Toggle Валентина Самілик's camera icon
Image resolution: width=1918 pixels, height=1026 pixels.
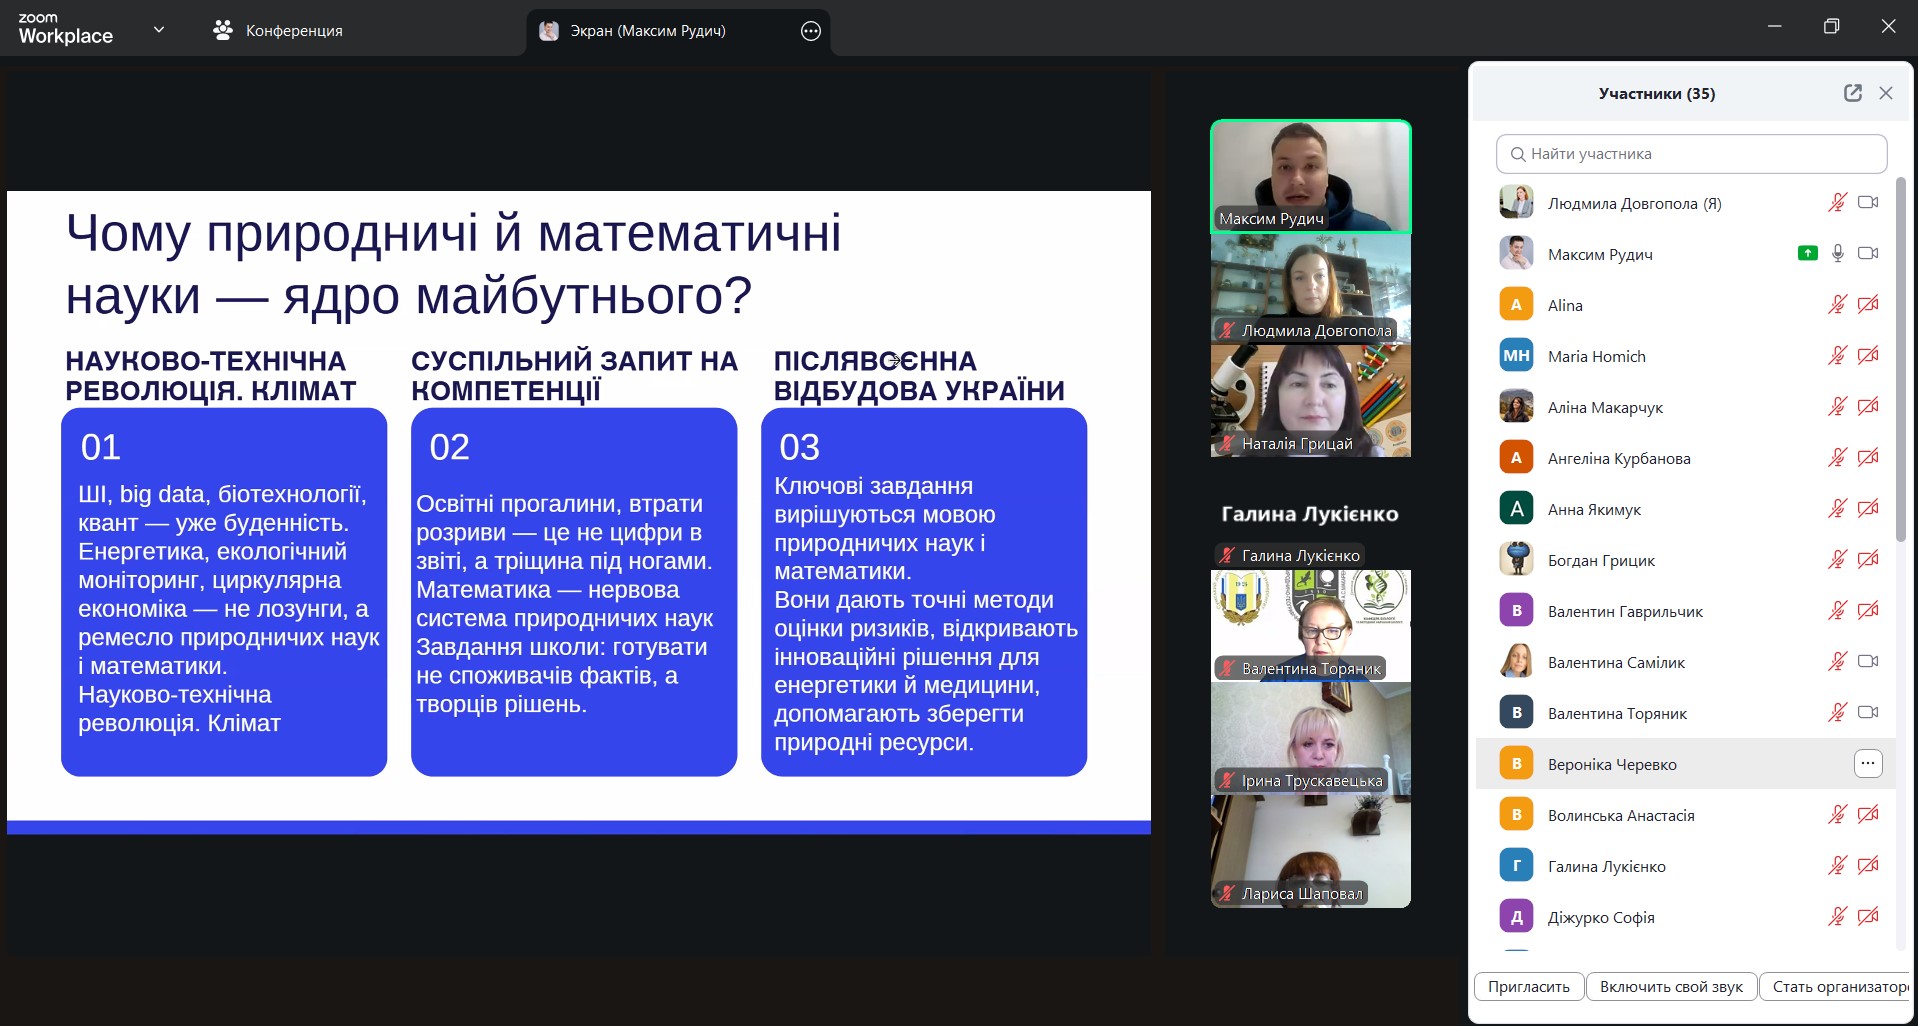1867,662
